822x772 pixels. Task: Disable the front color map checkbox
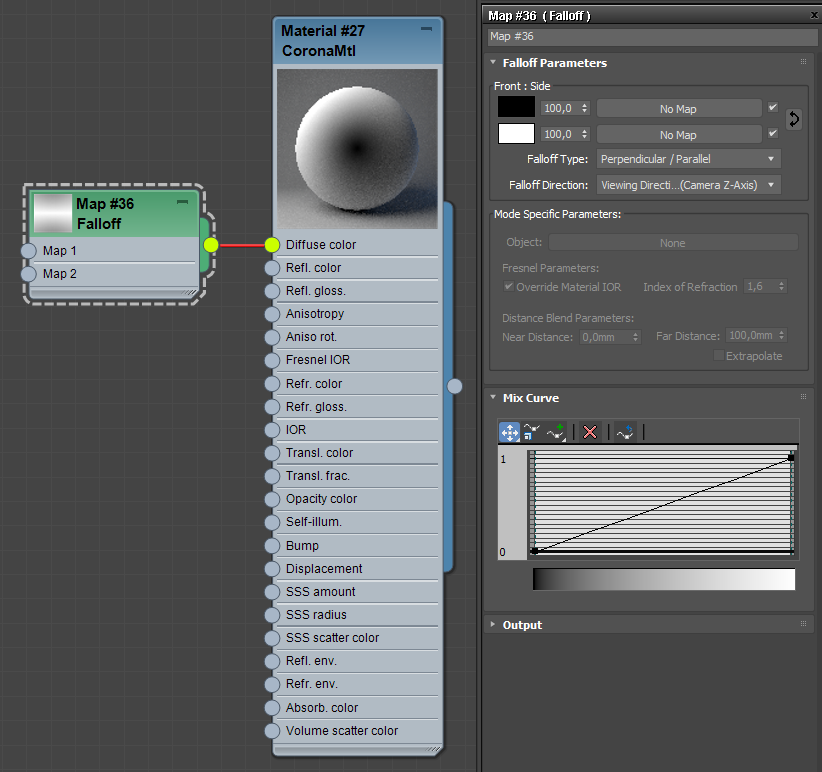[773, 107]
